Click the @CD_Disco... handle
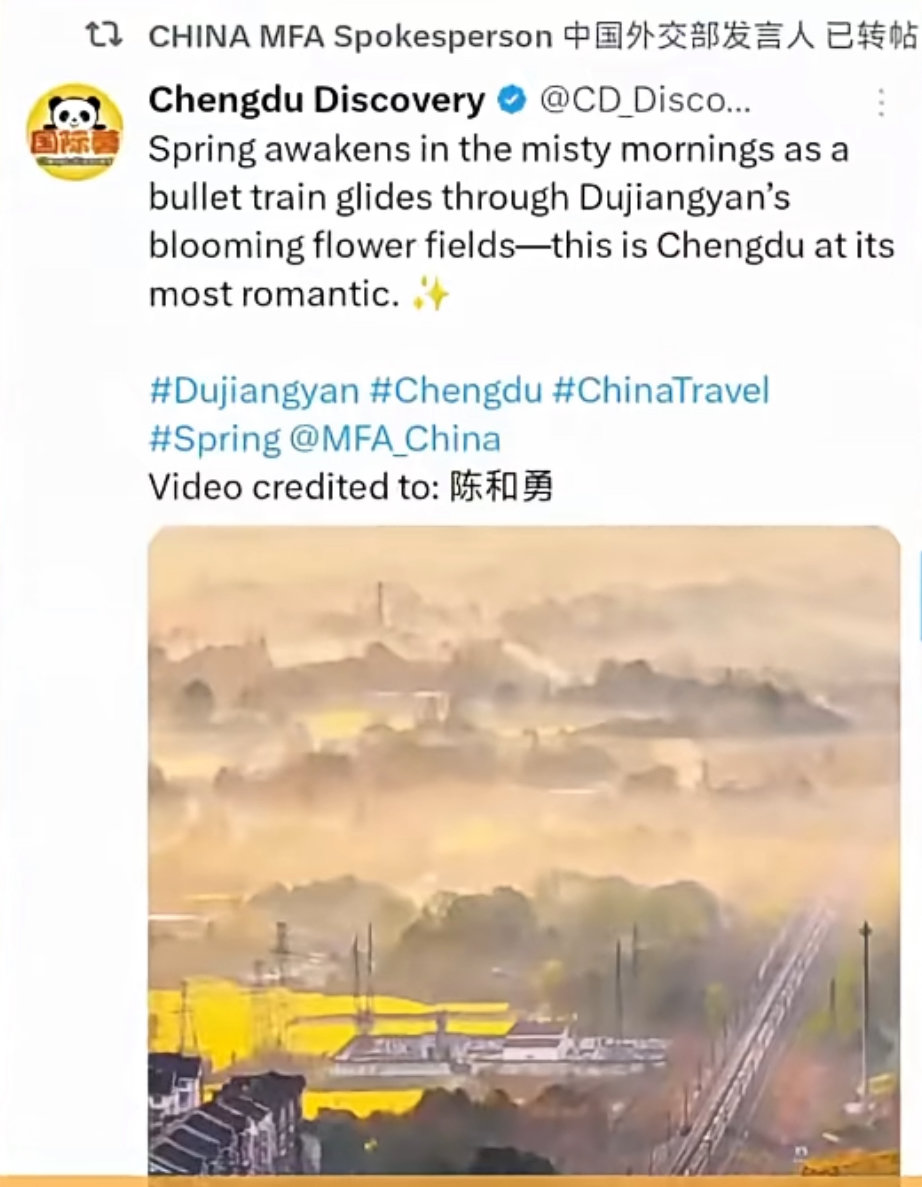Image resolution: width=922 pixels, height=1187 pixels. [645, 100]
